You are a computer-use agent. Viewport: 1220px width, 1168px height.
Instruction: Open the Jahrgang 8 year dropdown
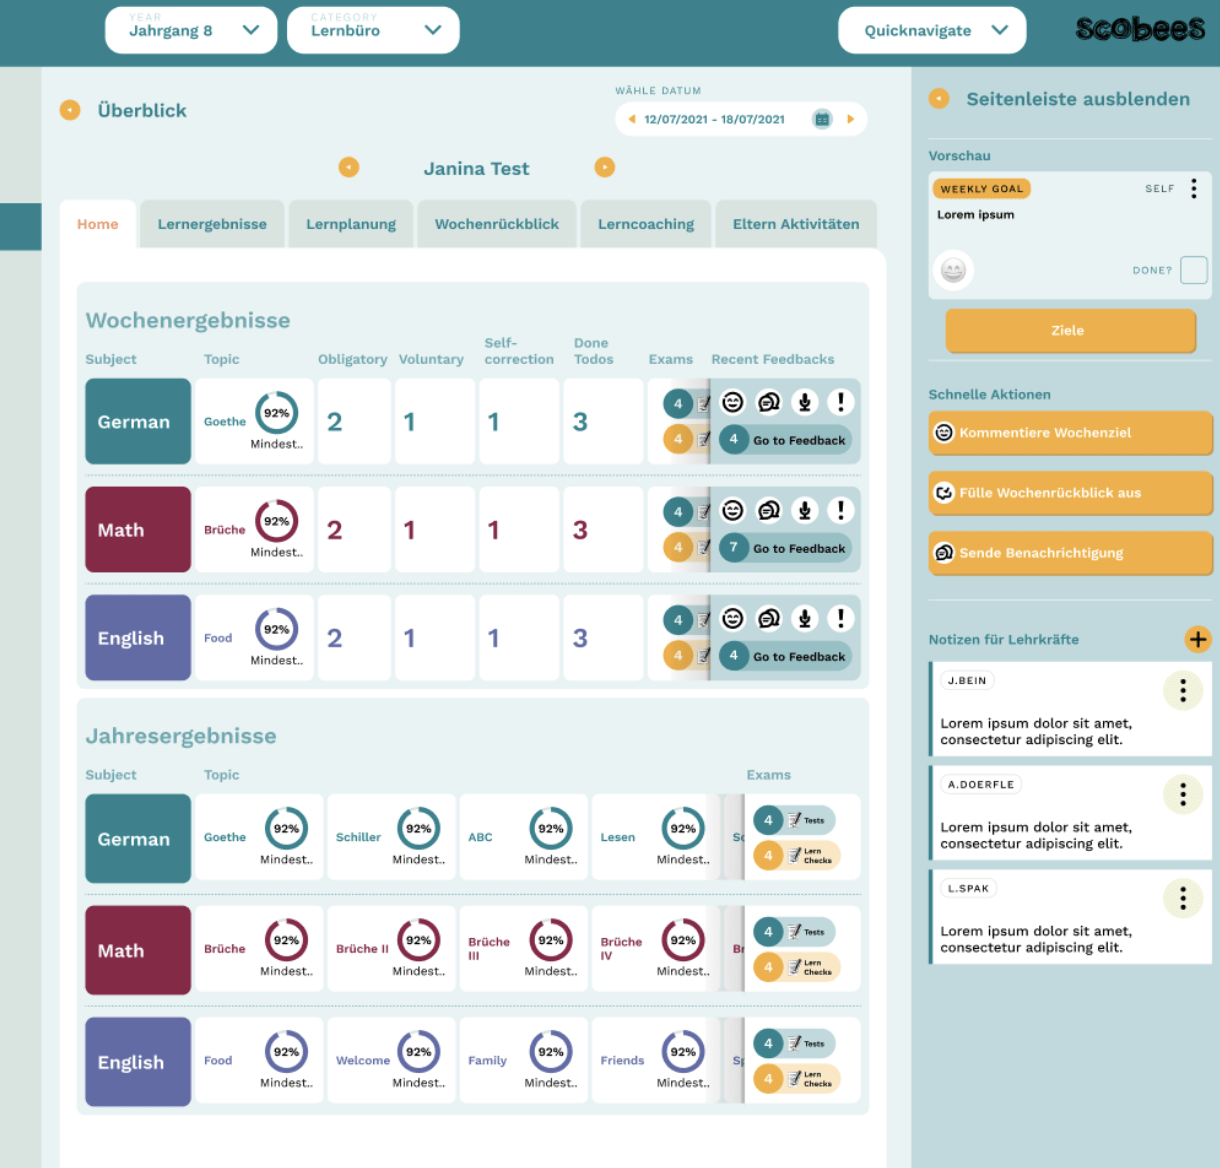[x=191, y=30]
